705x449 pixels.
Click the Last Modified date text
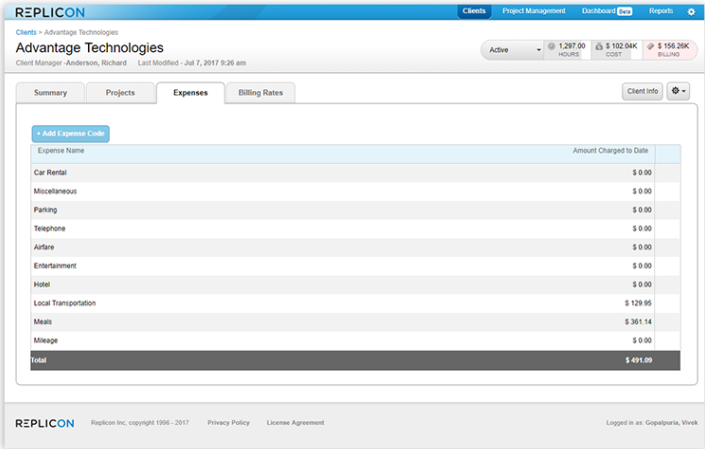coord(192,63)
